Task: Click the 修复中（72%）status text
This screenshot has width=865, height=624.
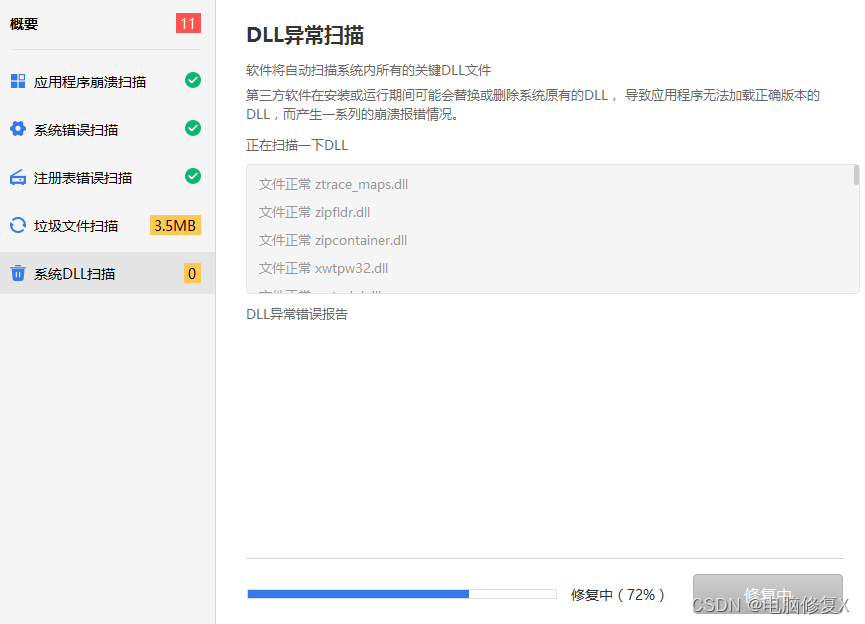Action: [x=617, y=595]
